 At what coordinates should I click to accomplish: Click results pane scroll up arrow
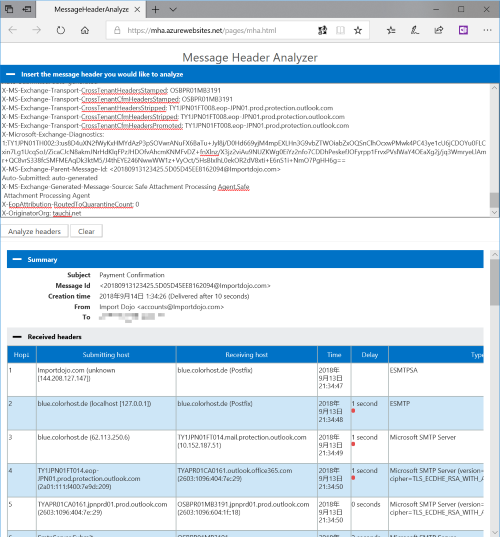pyautogui.click(x=495, y=254)
